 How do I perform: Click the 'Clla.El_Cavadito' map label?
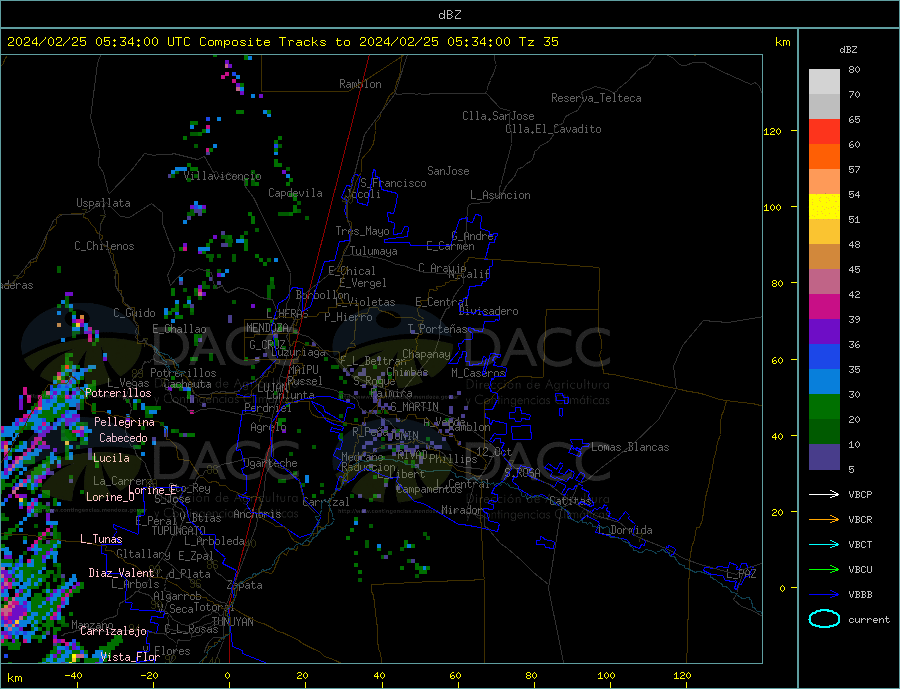click(553, 129)
